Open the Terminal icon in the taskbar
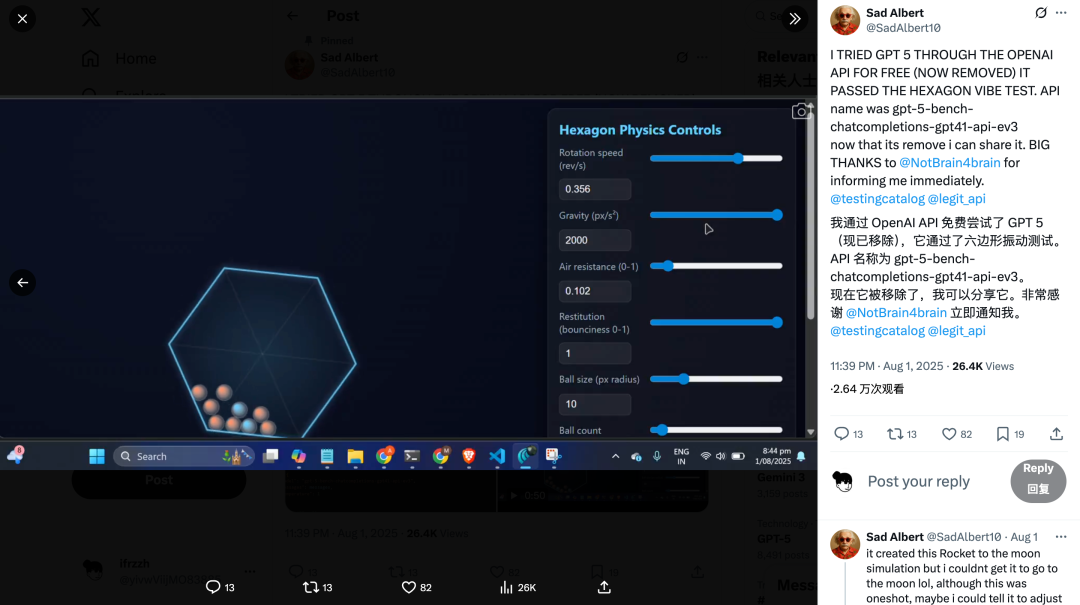The width and height of the screenshot is (1080, 605). click(x=412, y=456)
